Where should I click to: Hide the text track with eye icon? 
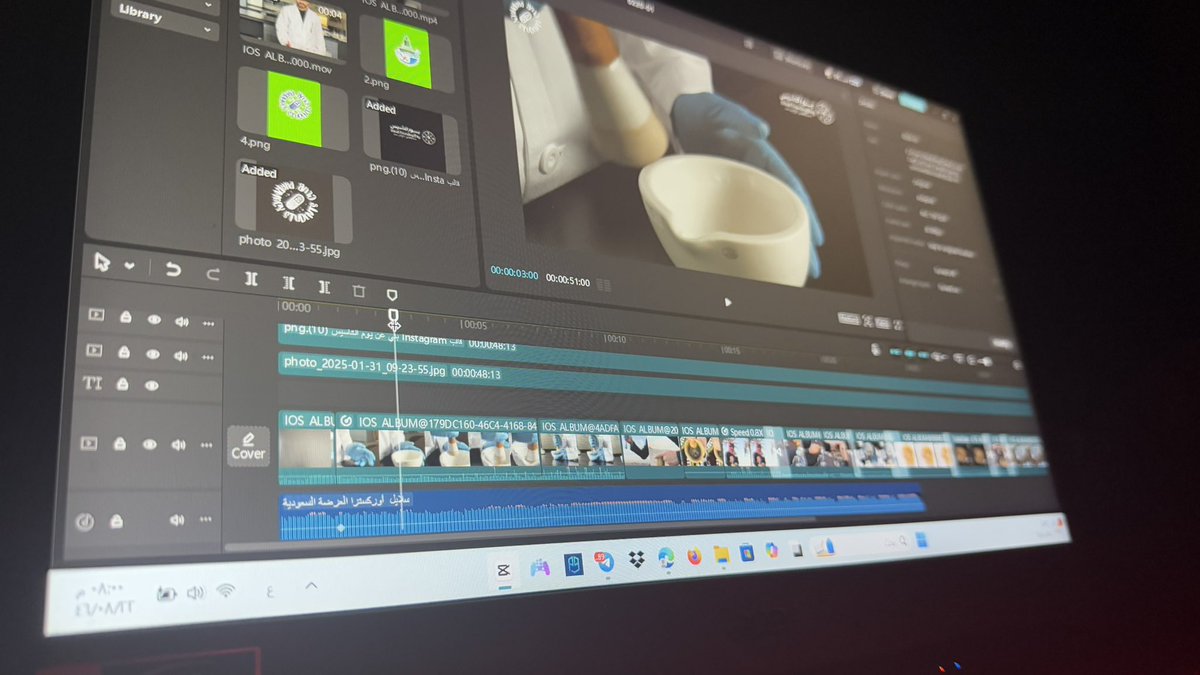pyautogui.click(x=152, y=386)
